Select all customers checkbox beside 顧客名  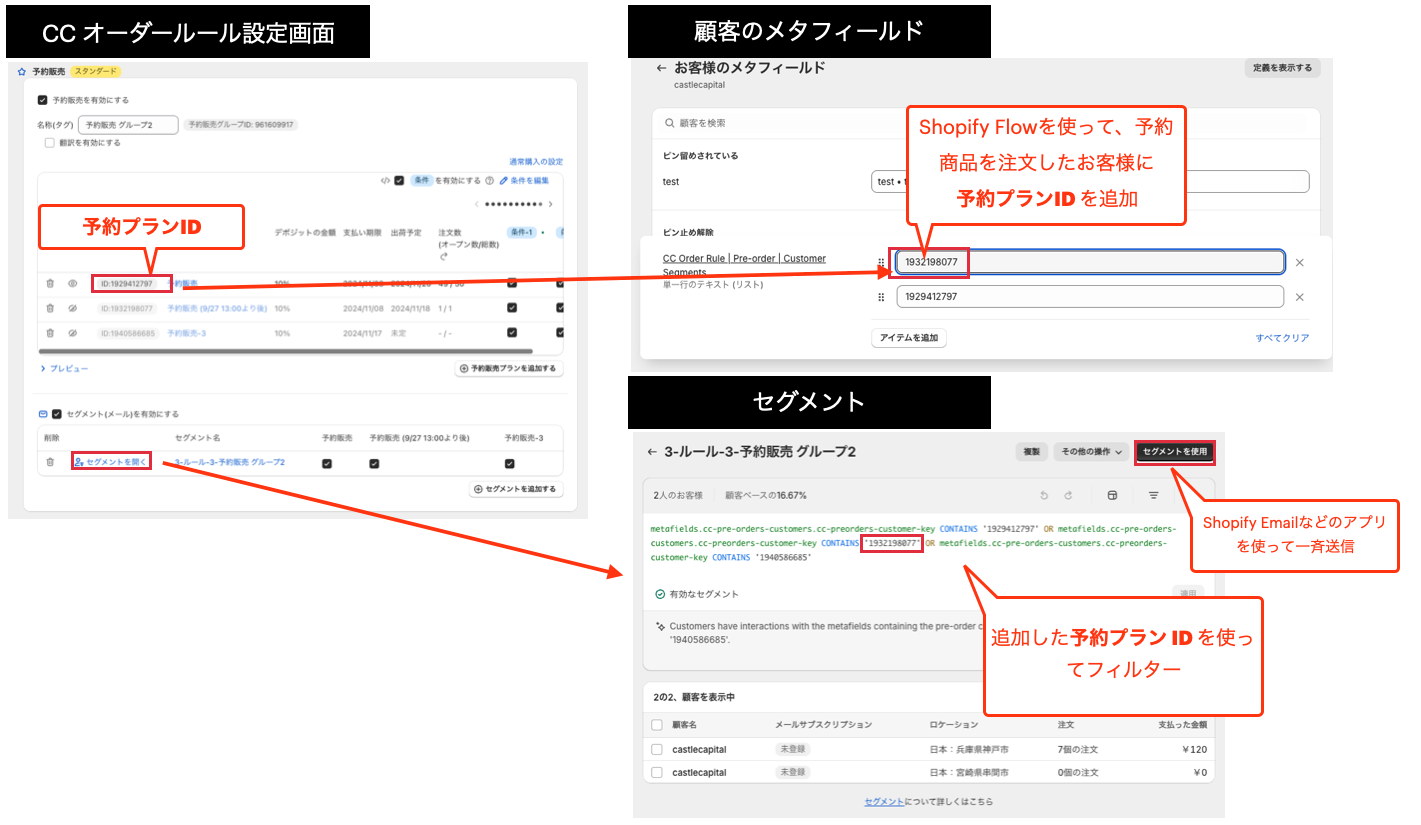657,724
